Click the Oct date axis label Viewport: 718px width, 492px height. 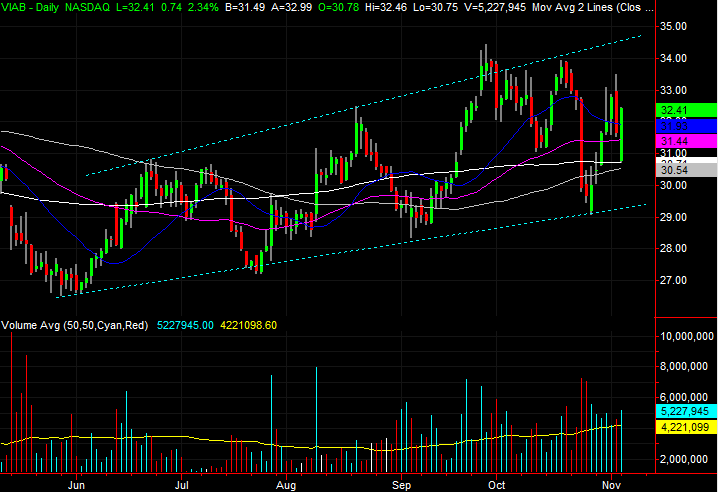coord(497,485)
